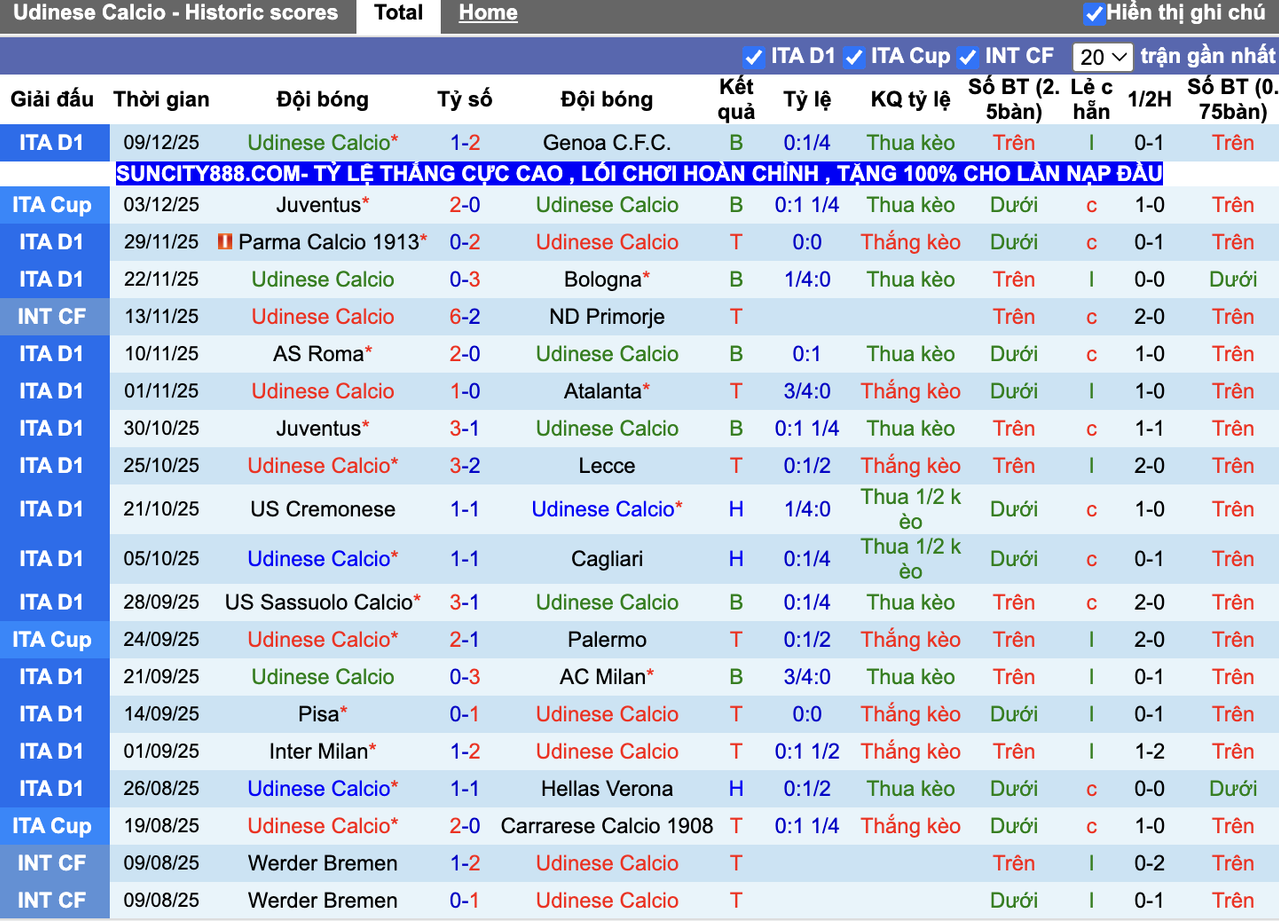Click the 1/2H score 1-2 in Inter Milan row

(1149, 751)
